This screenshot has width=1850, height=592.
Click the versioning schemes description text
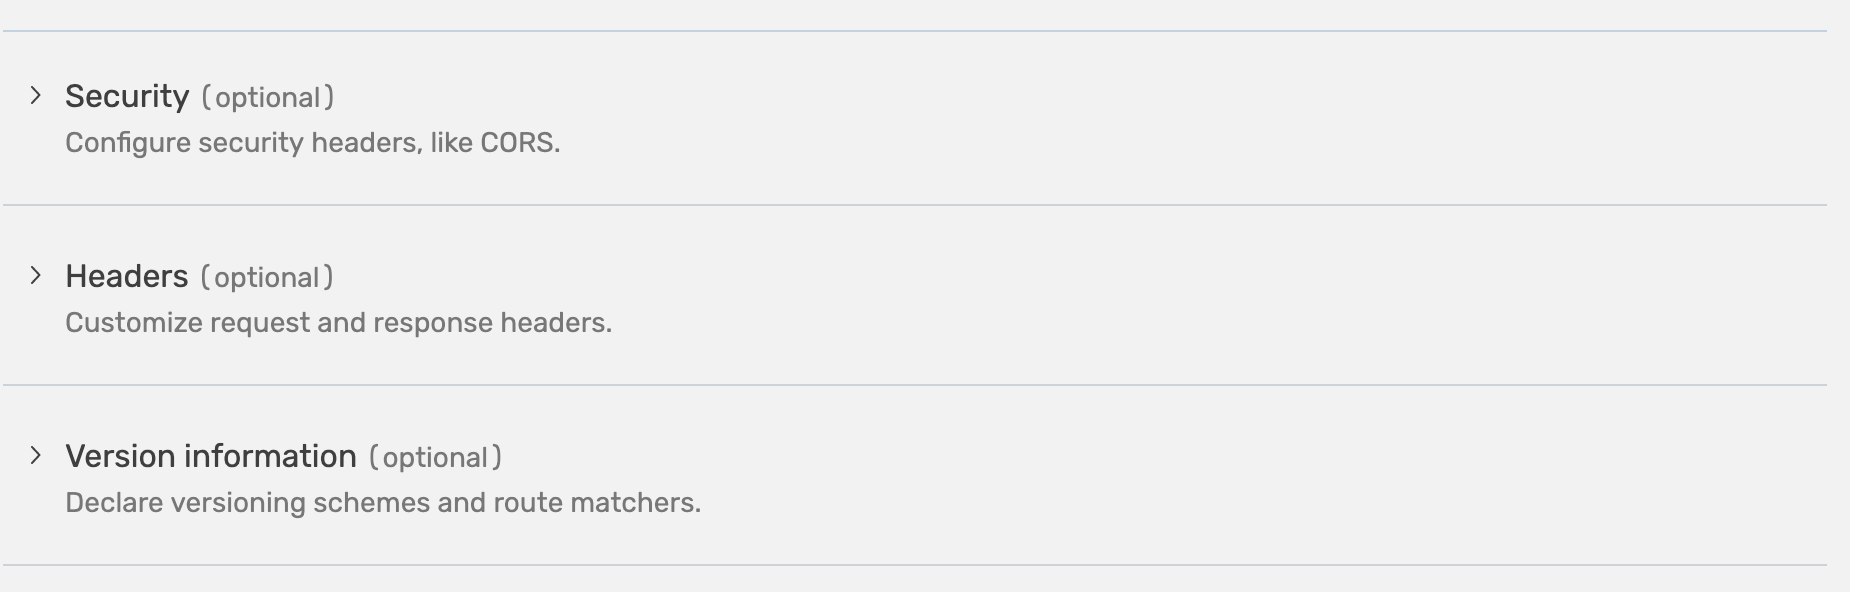(x=384, y=502)
